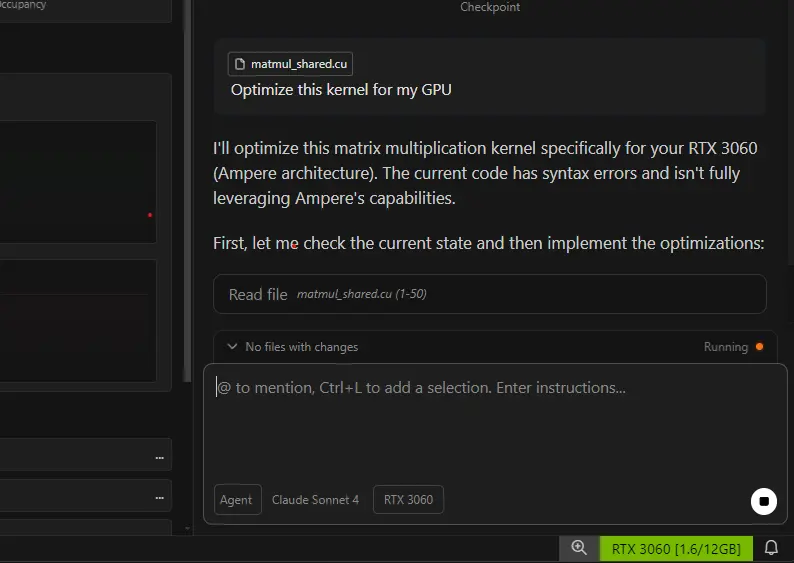Open first ellipsis menu in left panel
Image resolution: width=794 pixels, height=563 pixels.
click(159, 458)
